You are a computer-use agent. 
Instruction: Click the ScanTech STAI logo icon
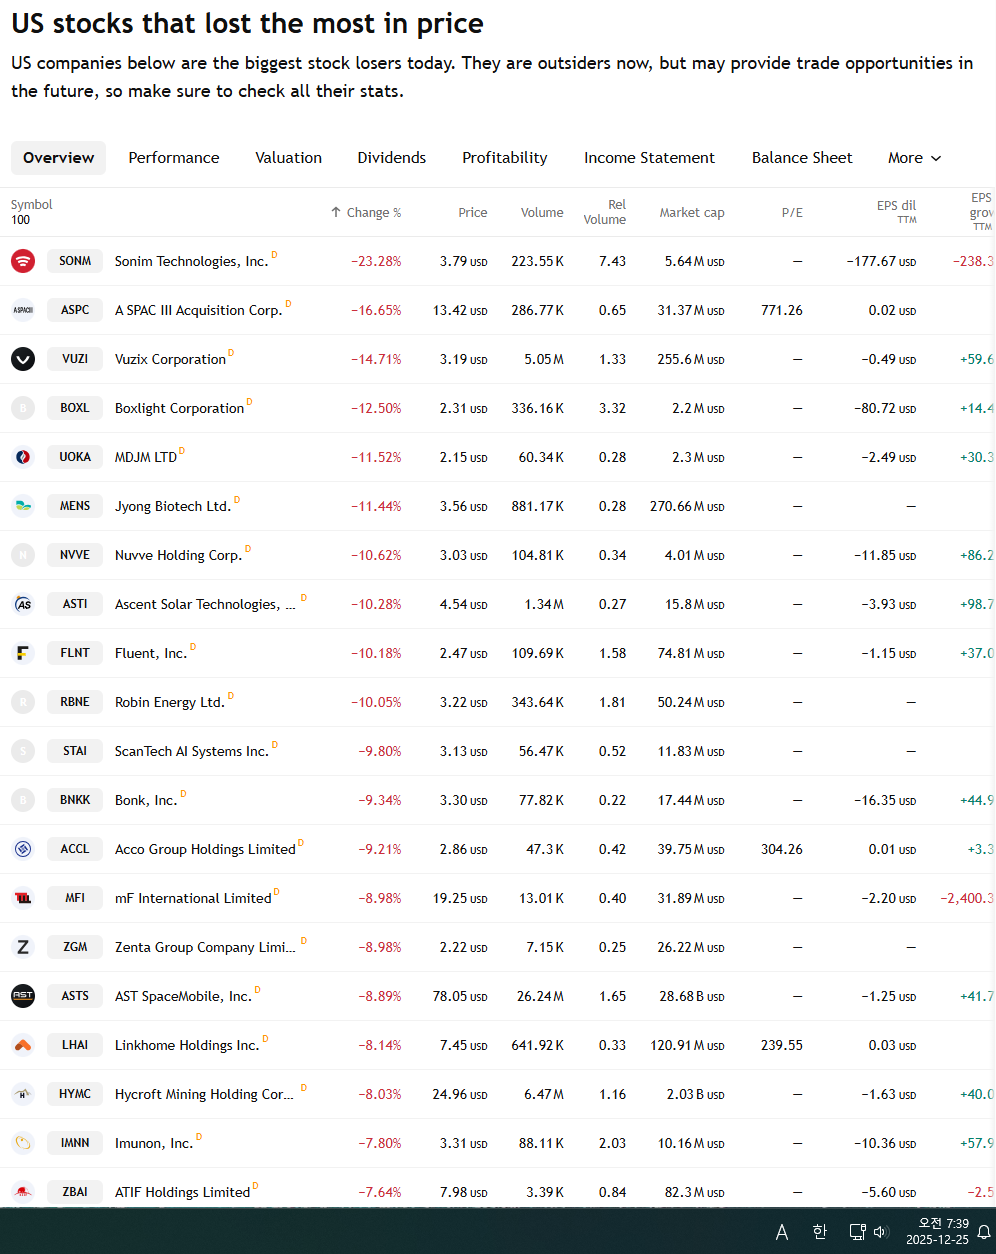click(23, 751)
